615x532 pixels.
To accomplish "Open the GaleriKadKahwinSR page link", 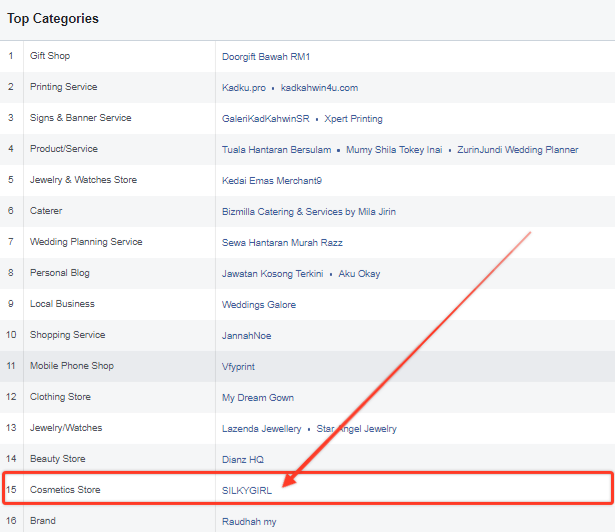I will (x=266, y=118).
